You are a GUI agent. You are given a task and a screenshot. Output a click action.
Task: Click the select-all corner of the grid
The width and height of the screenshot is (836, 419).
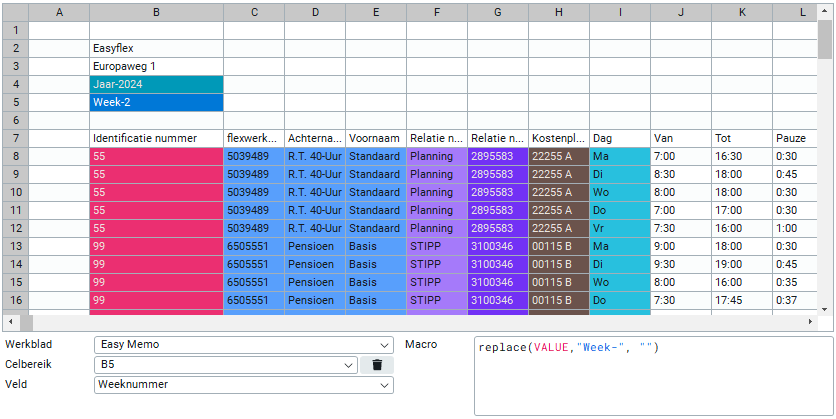(14, 11)
